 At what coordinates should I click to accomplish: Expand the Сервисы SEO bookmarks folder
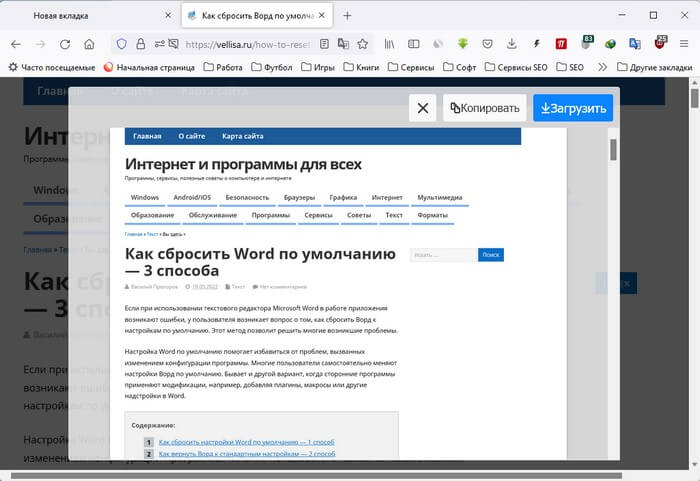click(x=516, y=67)
